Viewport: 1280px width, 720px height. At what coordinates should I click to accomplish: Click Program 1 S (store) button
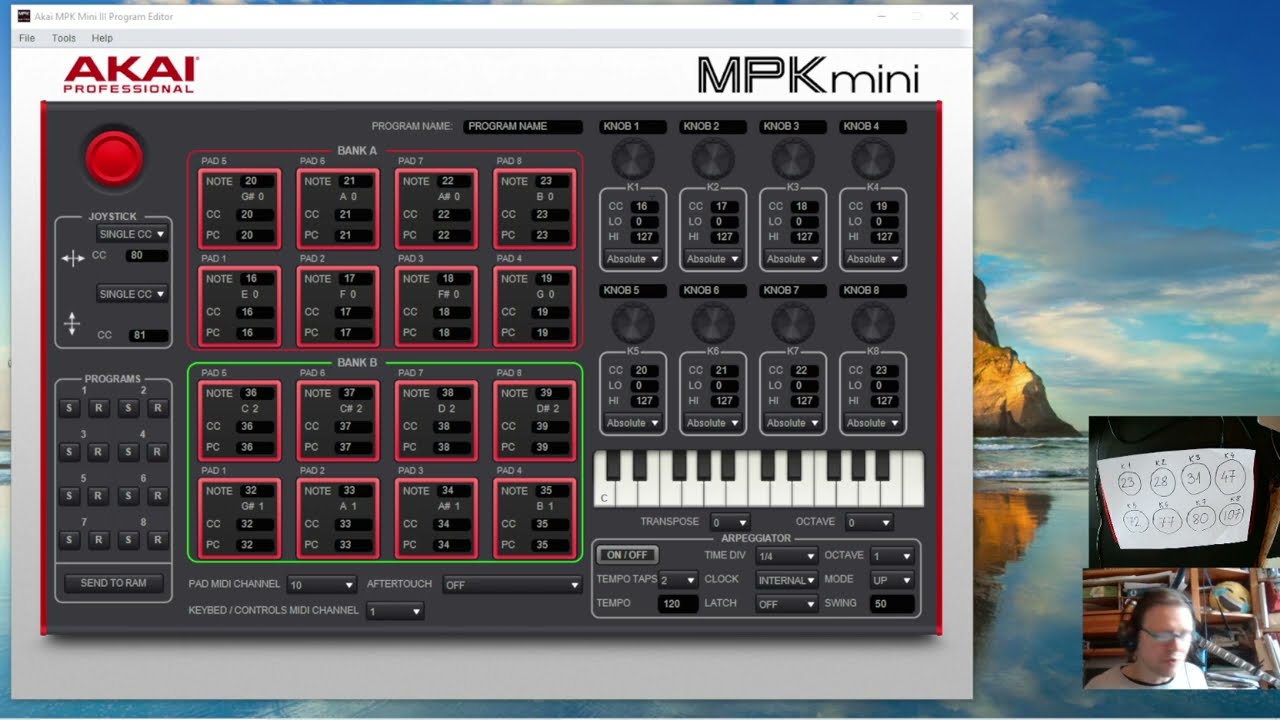coord(69,408)
